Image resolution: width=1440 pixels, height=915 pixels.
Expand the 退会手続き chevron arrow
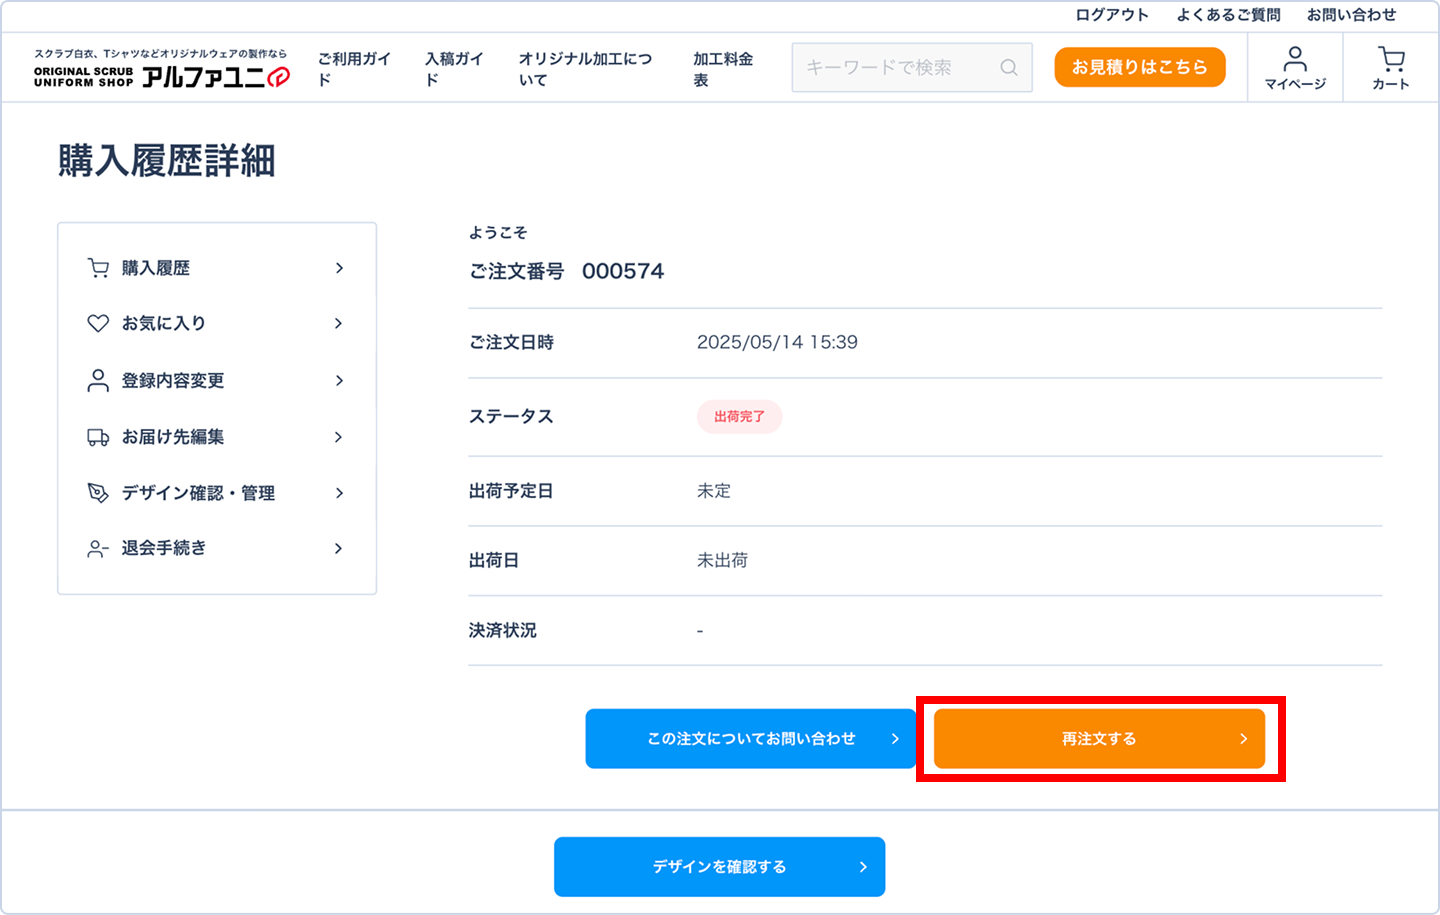[x=339, y=548]
